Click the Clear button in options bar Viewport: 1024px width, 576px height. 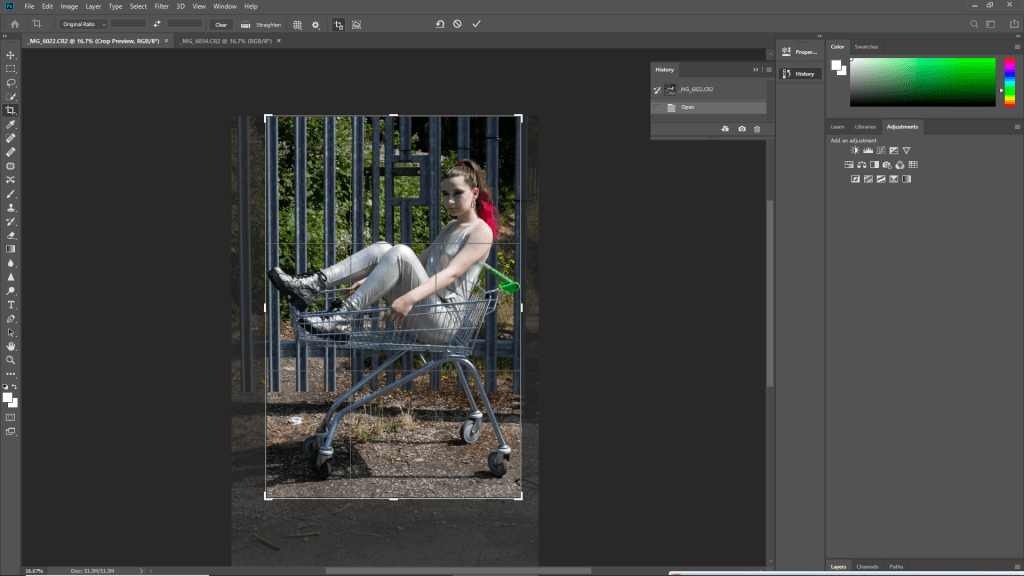(221, 24)
